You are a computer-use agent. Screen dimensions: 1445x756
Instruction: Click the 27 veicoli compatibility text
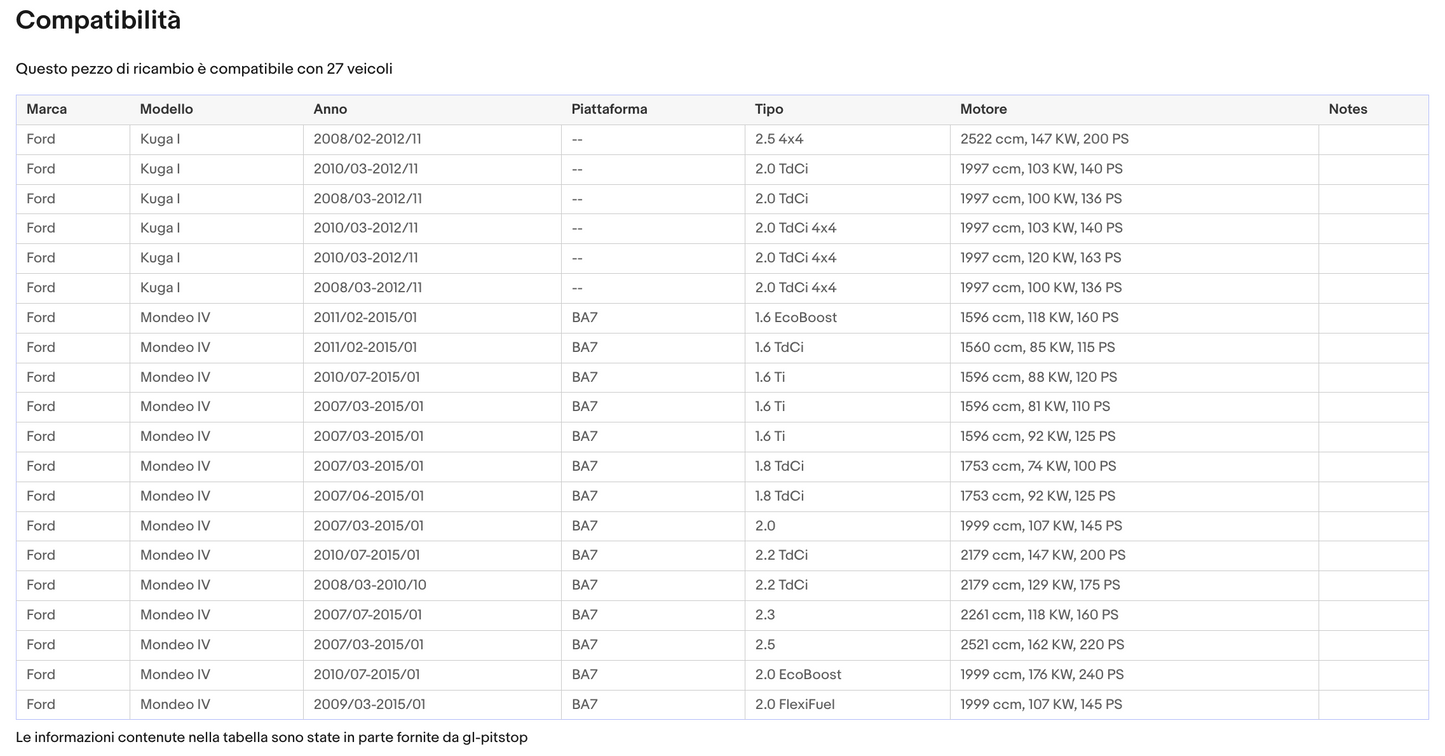click(x=359, y=69)
